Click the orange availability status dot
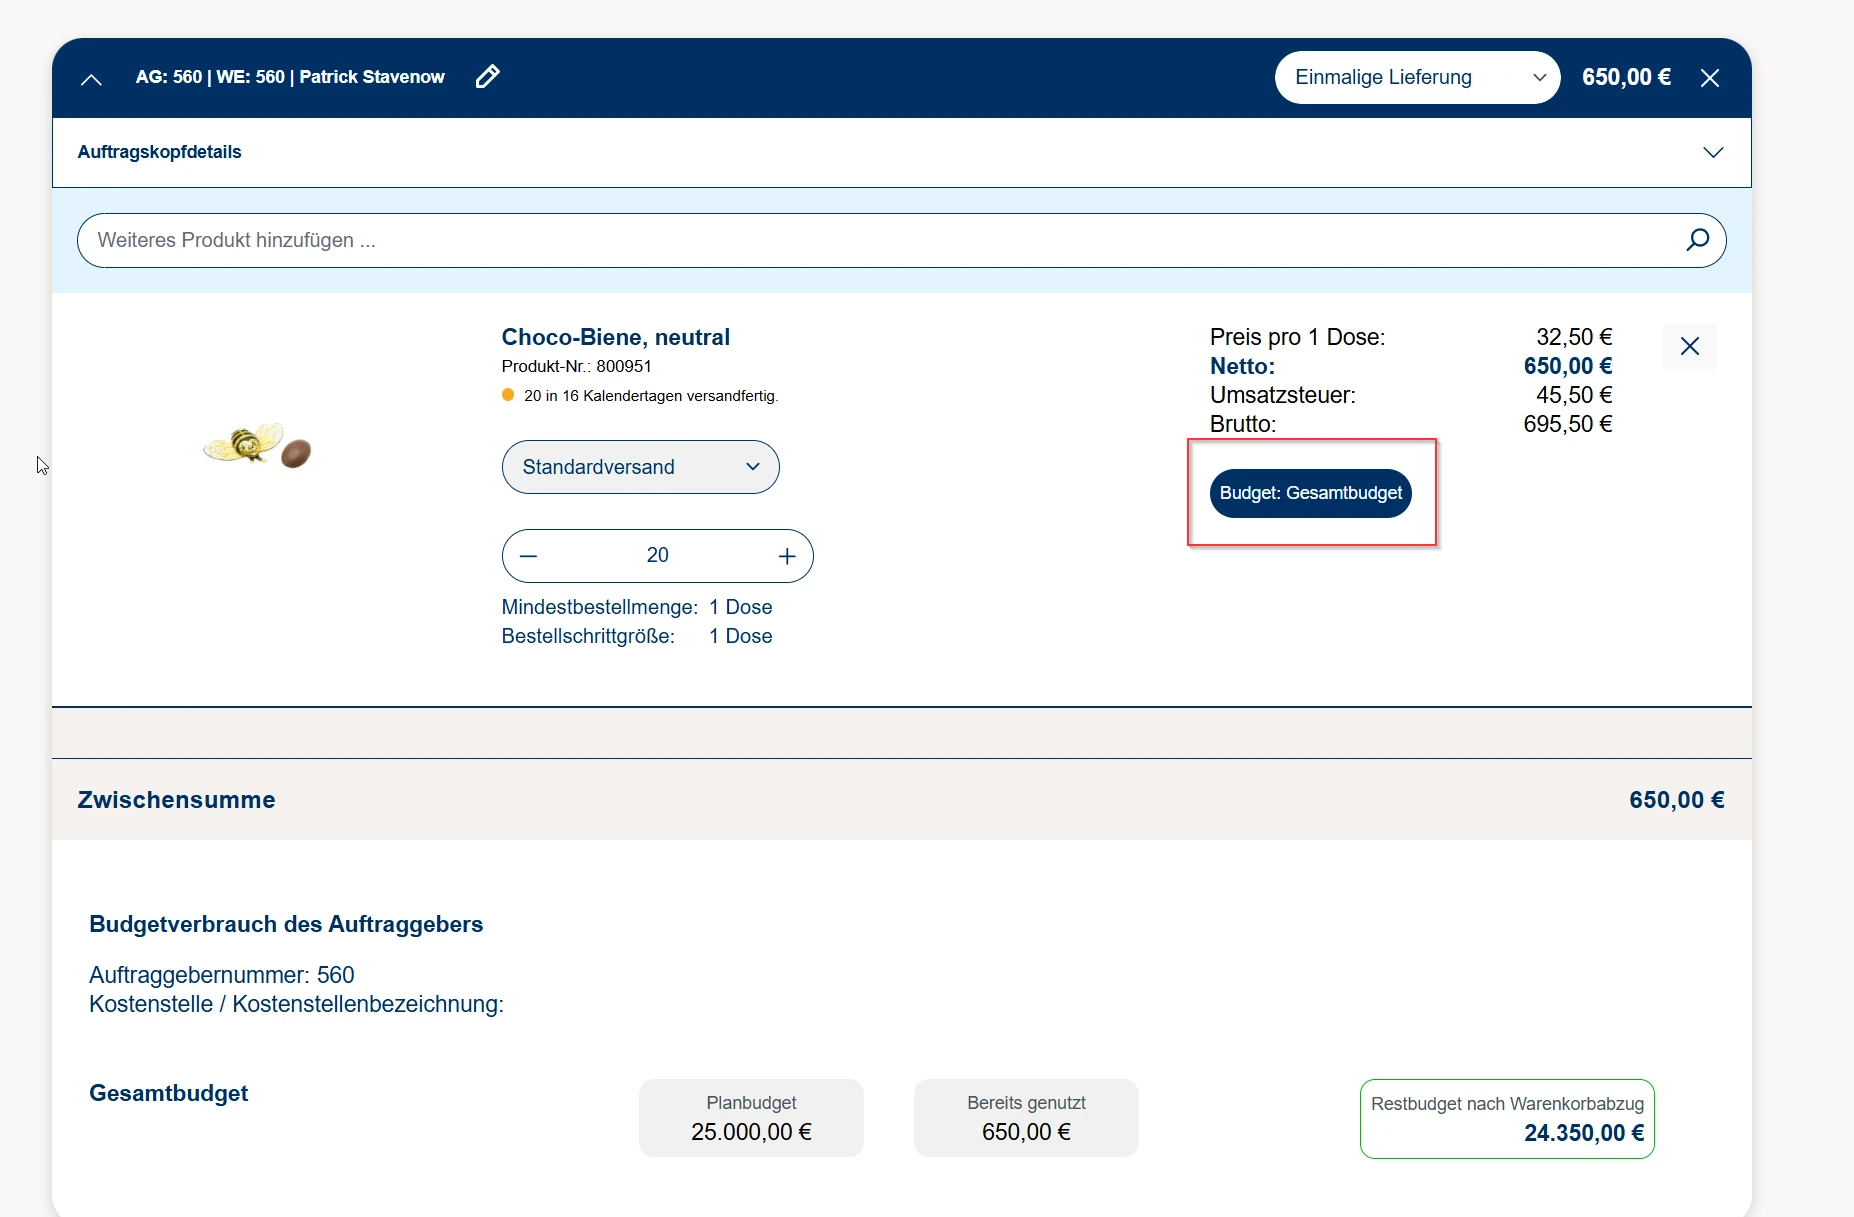Image resolution: width=1854 pixels, height=1217 pixels. 508,395
